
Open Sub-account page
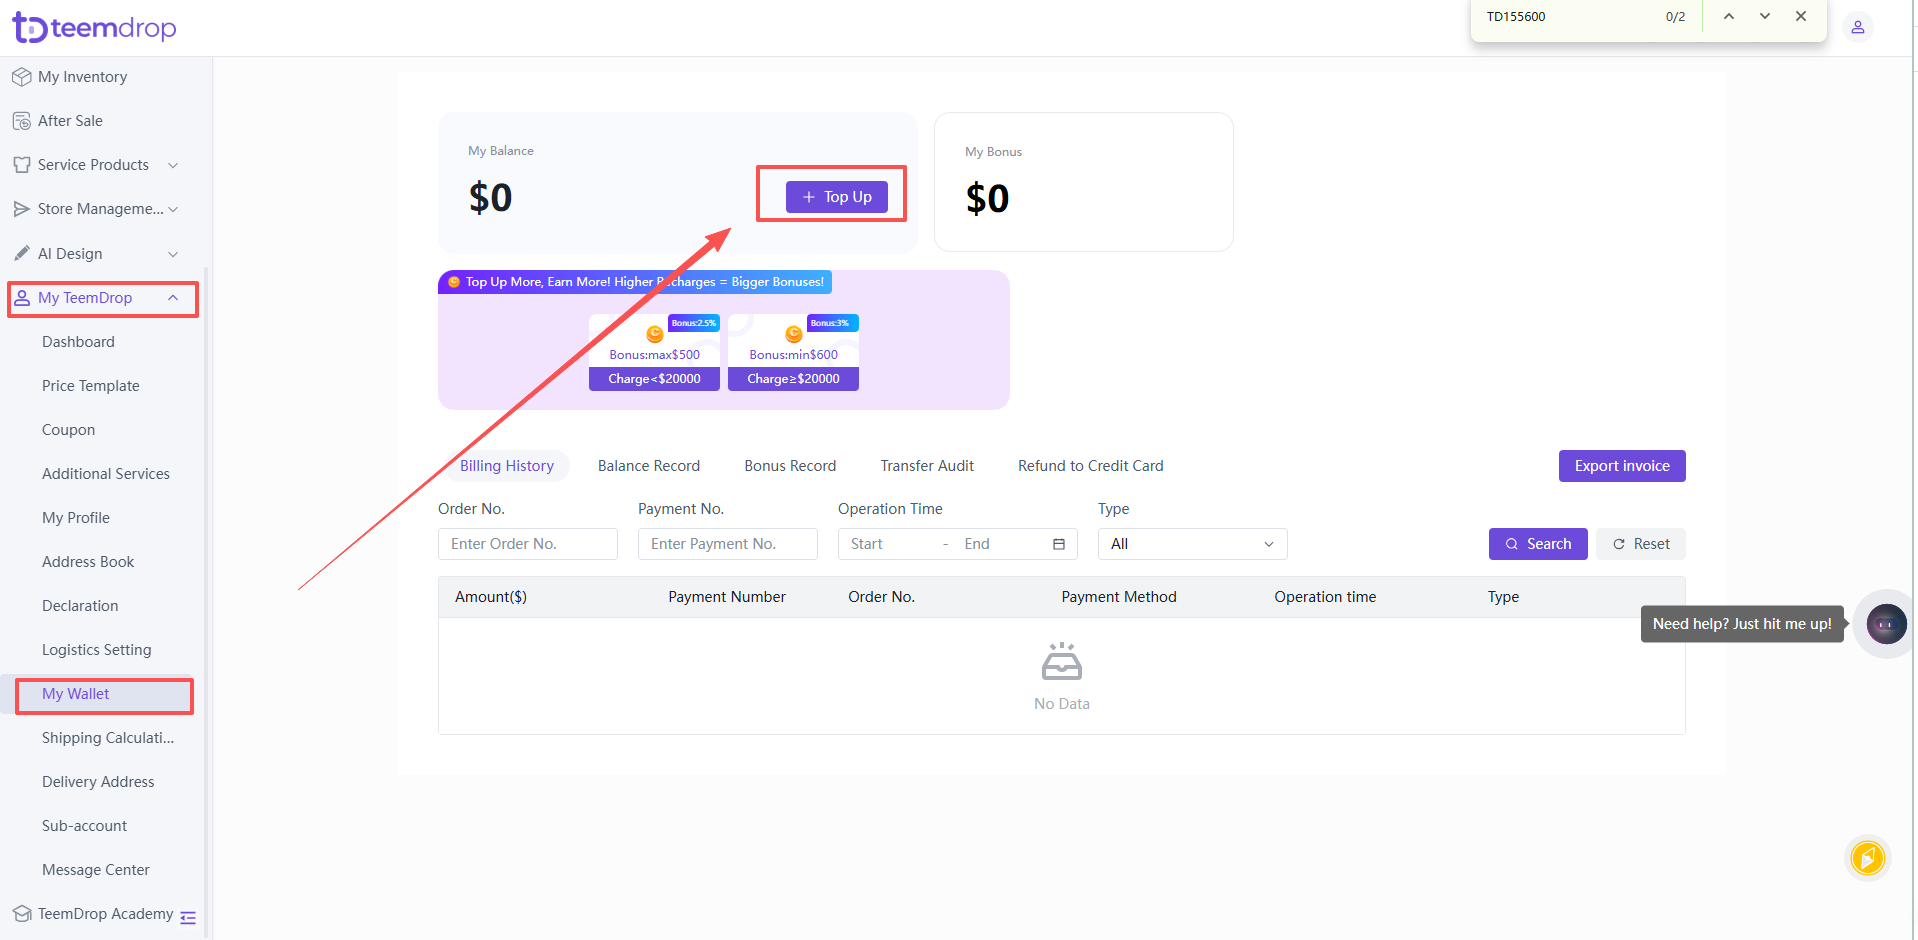84,826
